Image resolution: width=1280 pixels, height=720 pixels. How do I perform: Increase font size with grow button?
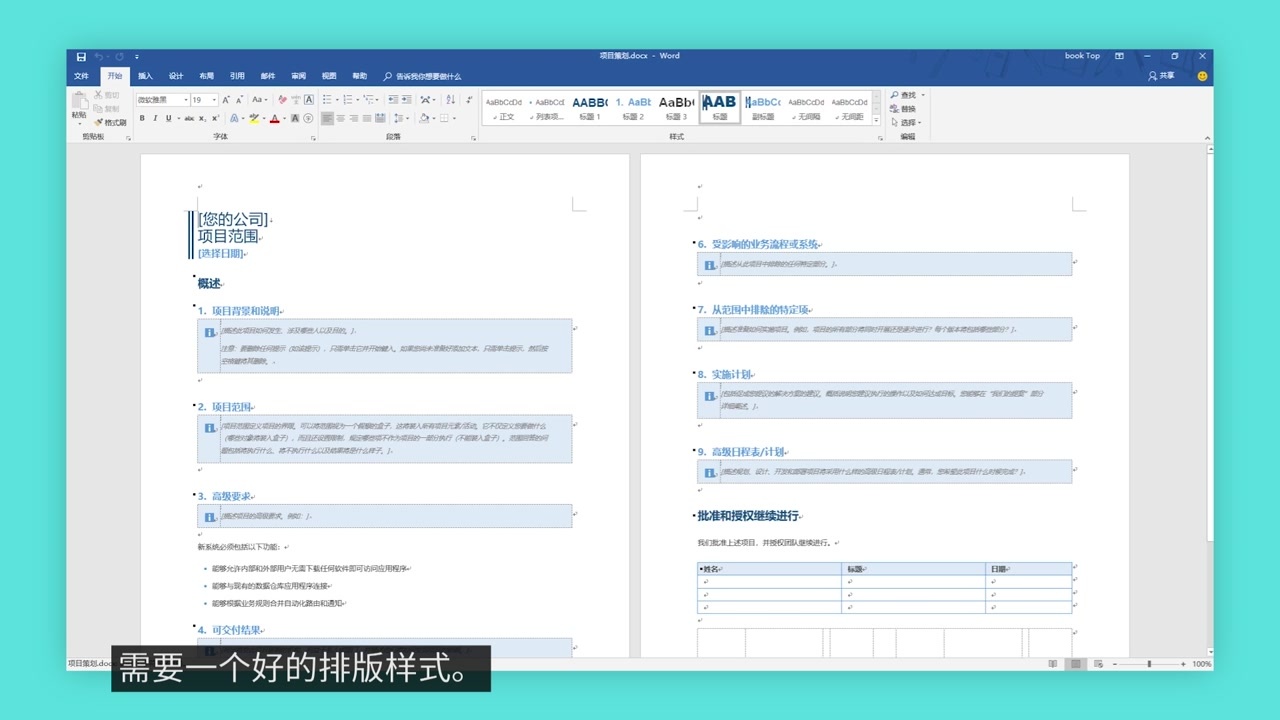tap(226, 100)
